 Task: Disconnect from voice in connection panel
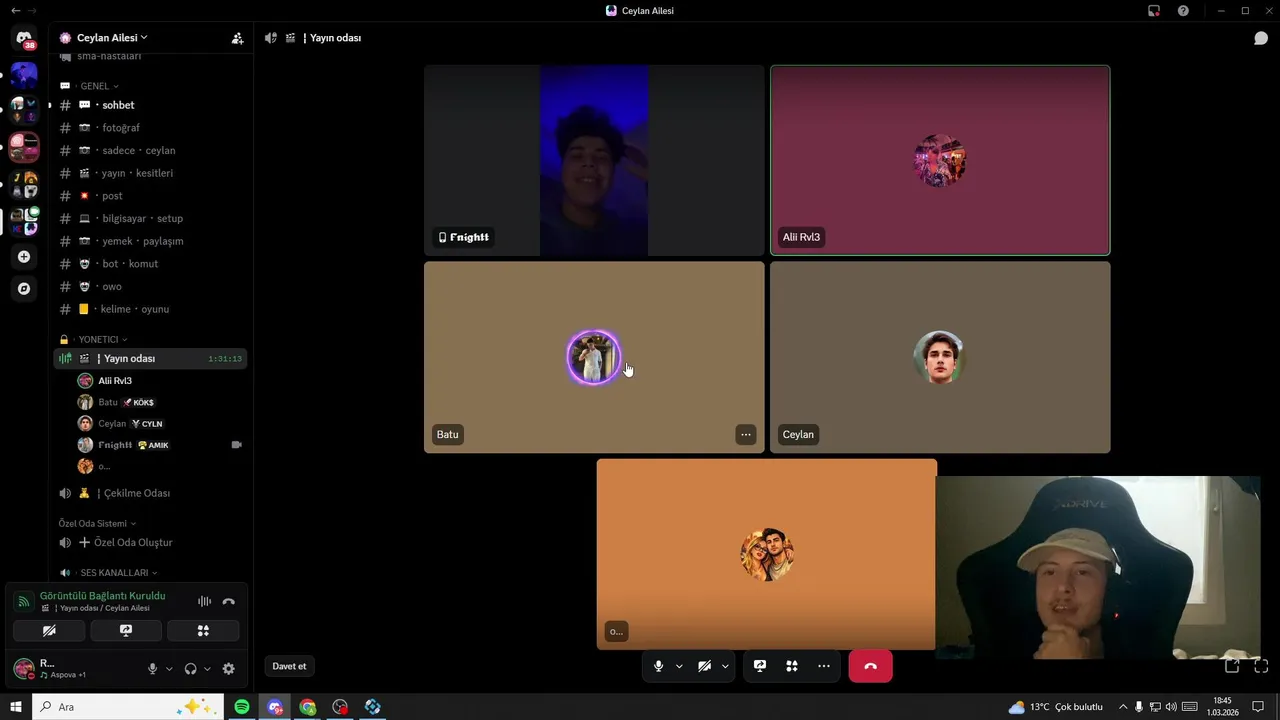pyautogui.click(x=229, y=601)
